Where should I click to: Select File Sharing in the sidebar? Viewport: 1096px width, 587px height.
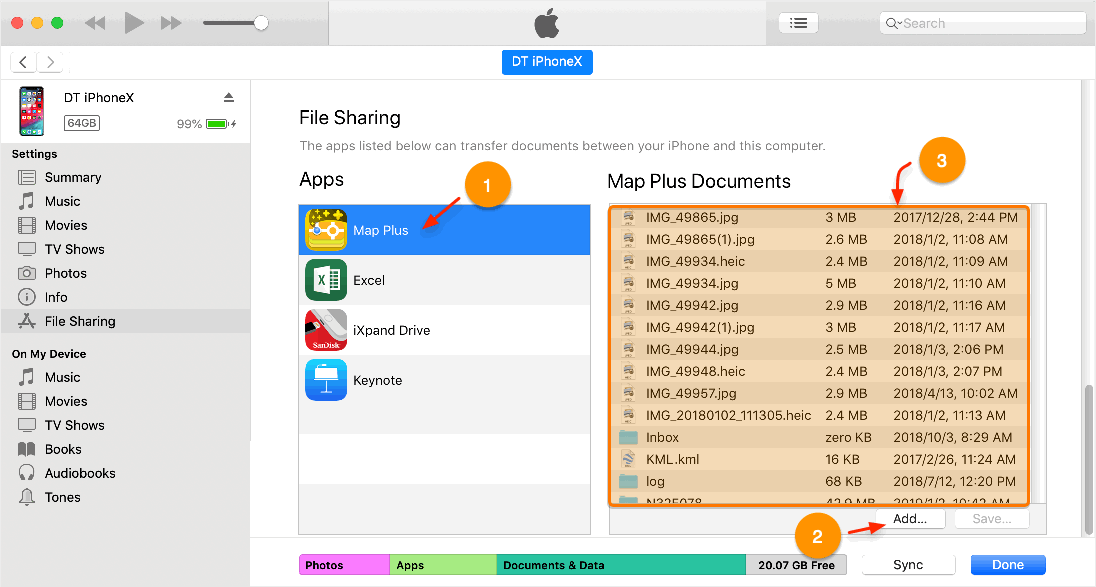(x=126, y=321)
